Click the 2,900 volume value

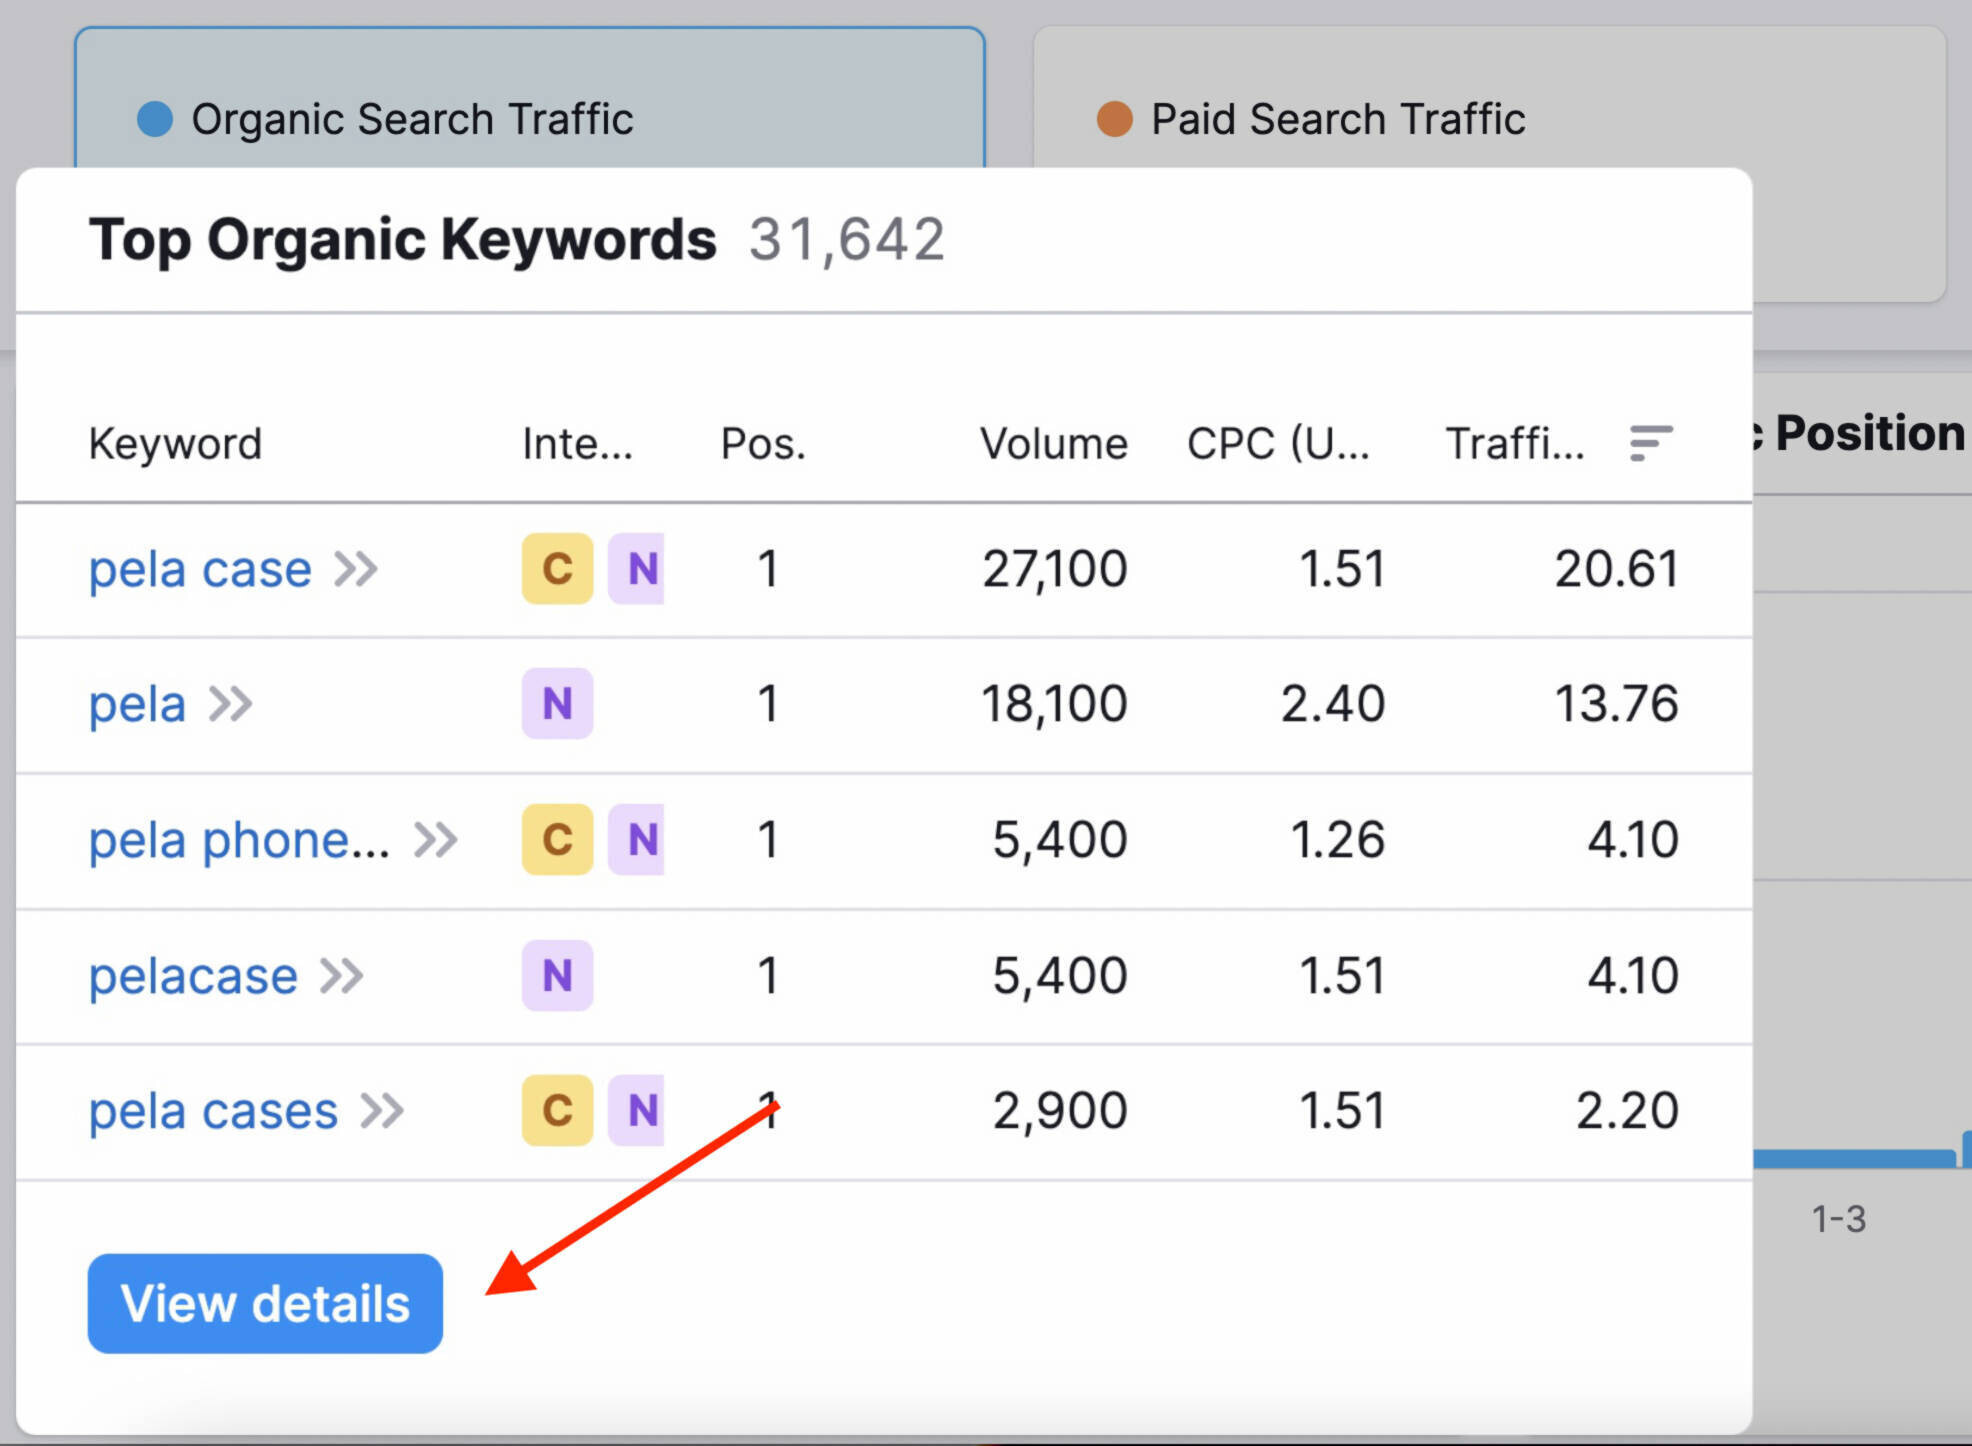click(1060, 1111)
